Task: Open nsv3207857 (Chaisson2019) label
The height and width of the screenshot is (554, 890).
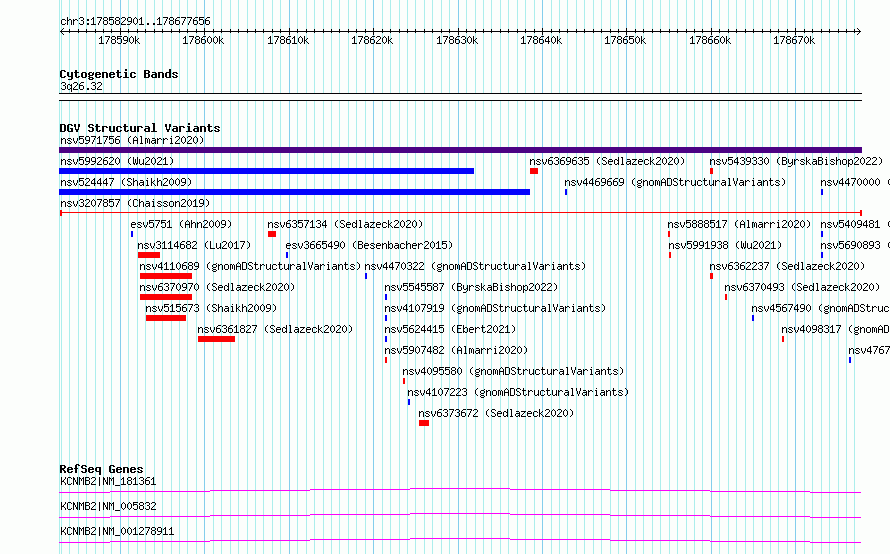Action: pos(135,203)
